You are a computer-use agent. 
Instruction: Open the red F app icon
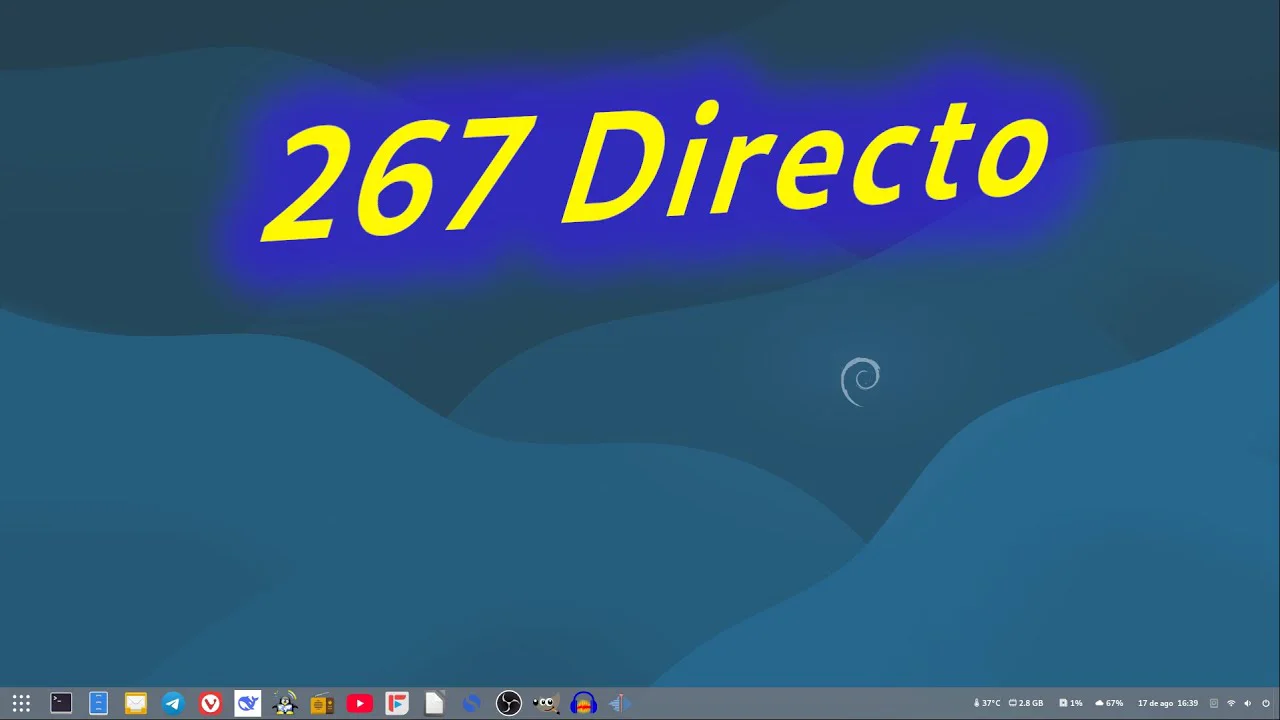coord(397,704)
